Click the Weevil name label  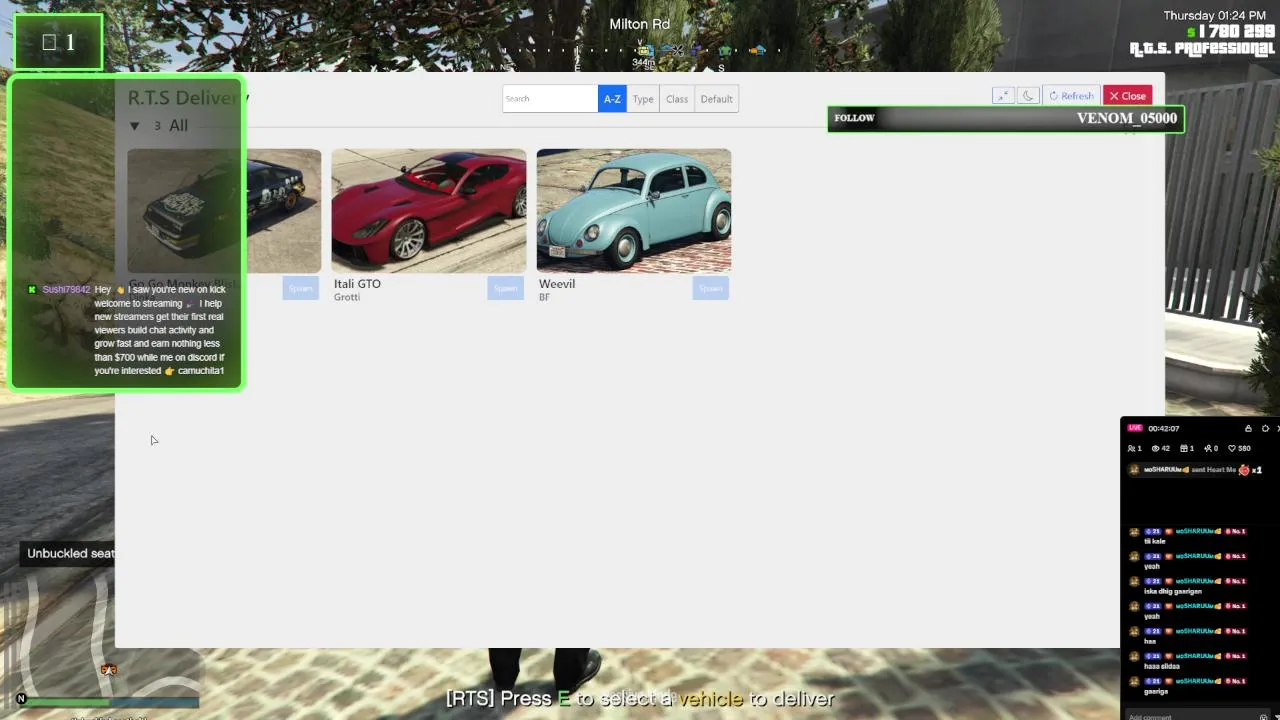click(x=557, y=284)
